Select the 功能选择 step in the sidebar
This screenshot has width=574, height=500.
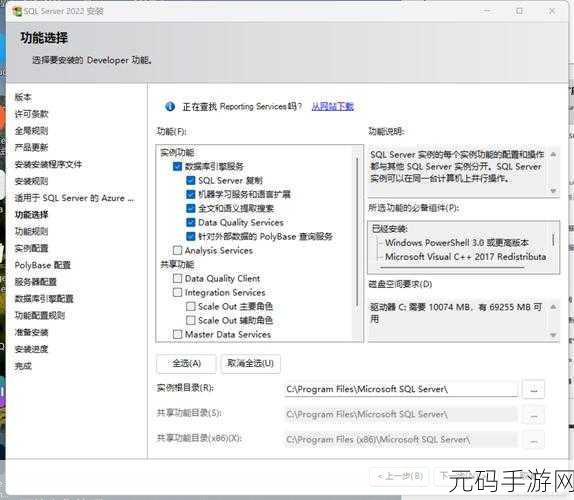31,214
